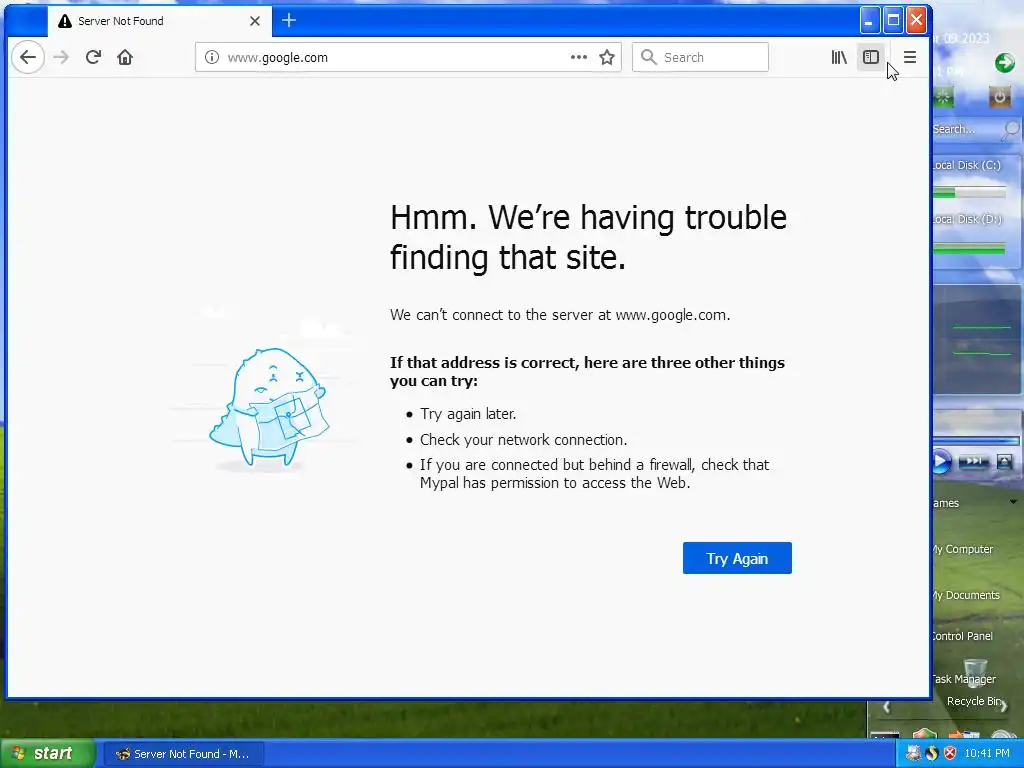1024x768 pixels.
Task: Click the sidebar media player seek bar
Action: point(976,441)
